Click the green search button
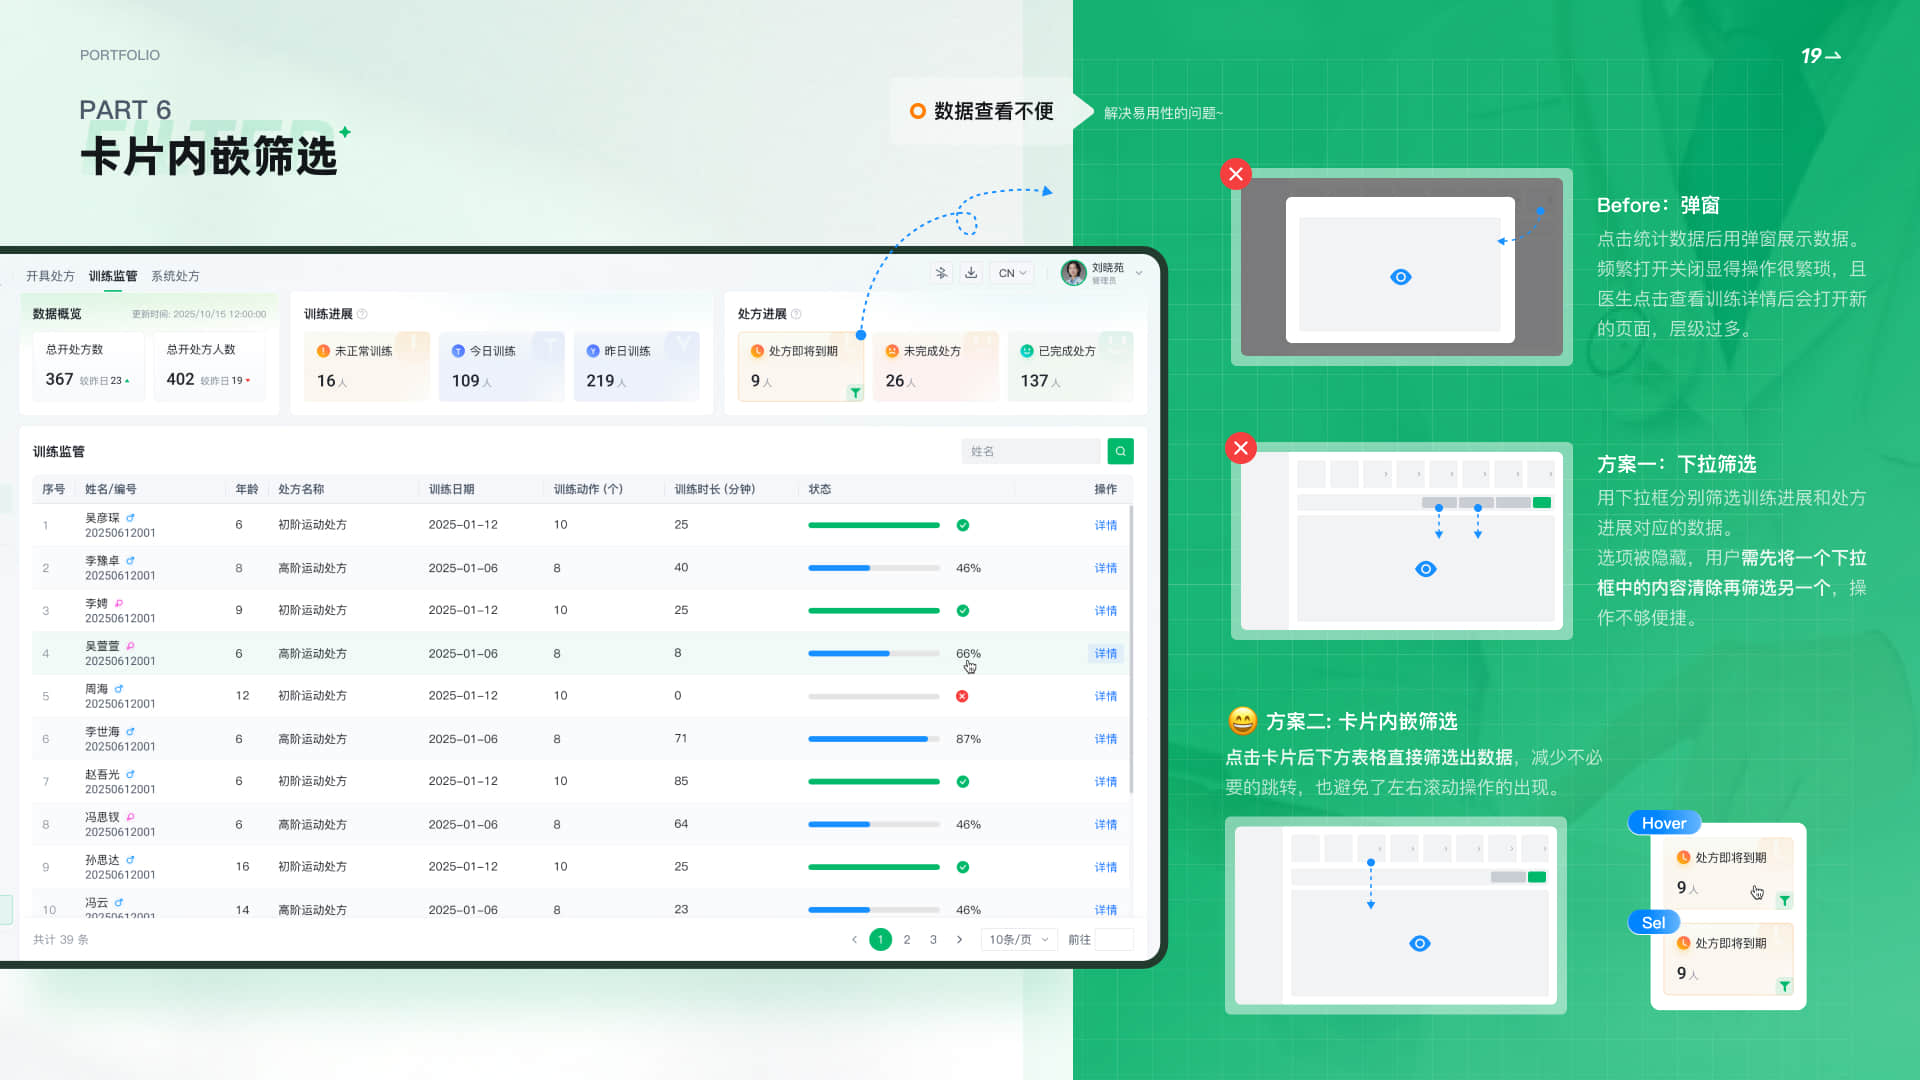Viewport: 1920px width, 1080px height. 1120,451
